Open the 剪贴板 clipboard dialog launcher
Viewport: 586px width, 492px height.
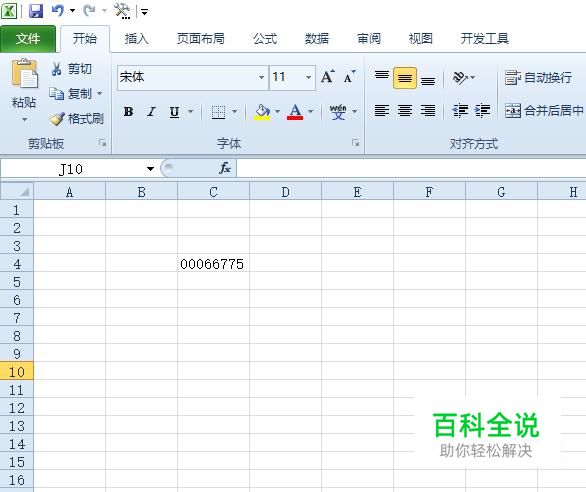(x=102, y=143)
